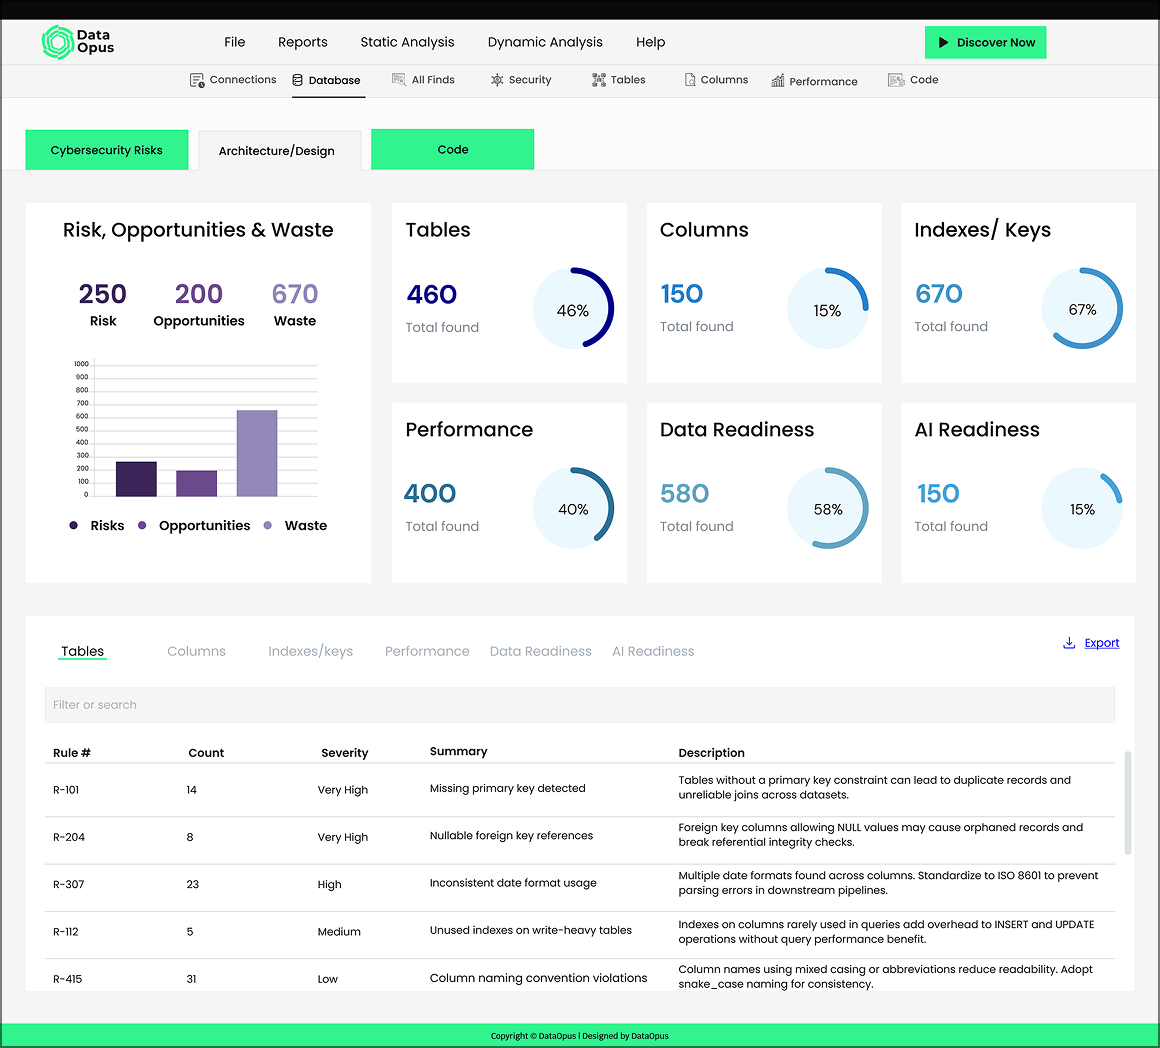
Task: Click the Tables 46% progress ring
Action: pyautogui.click(x=573, y=308)
